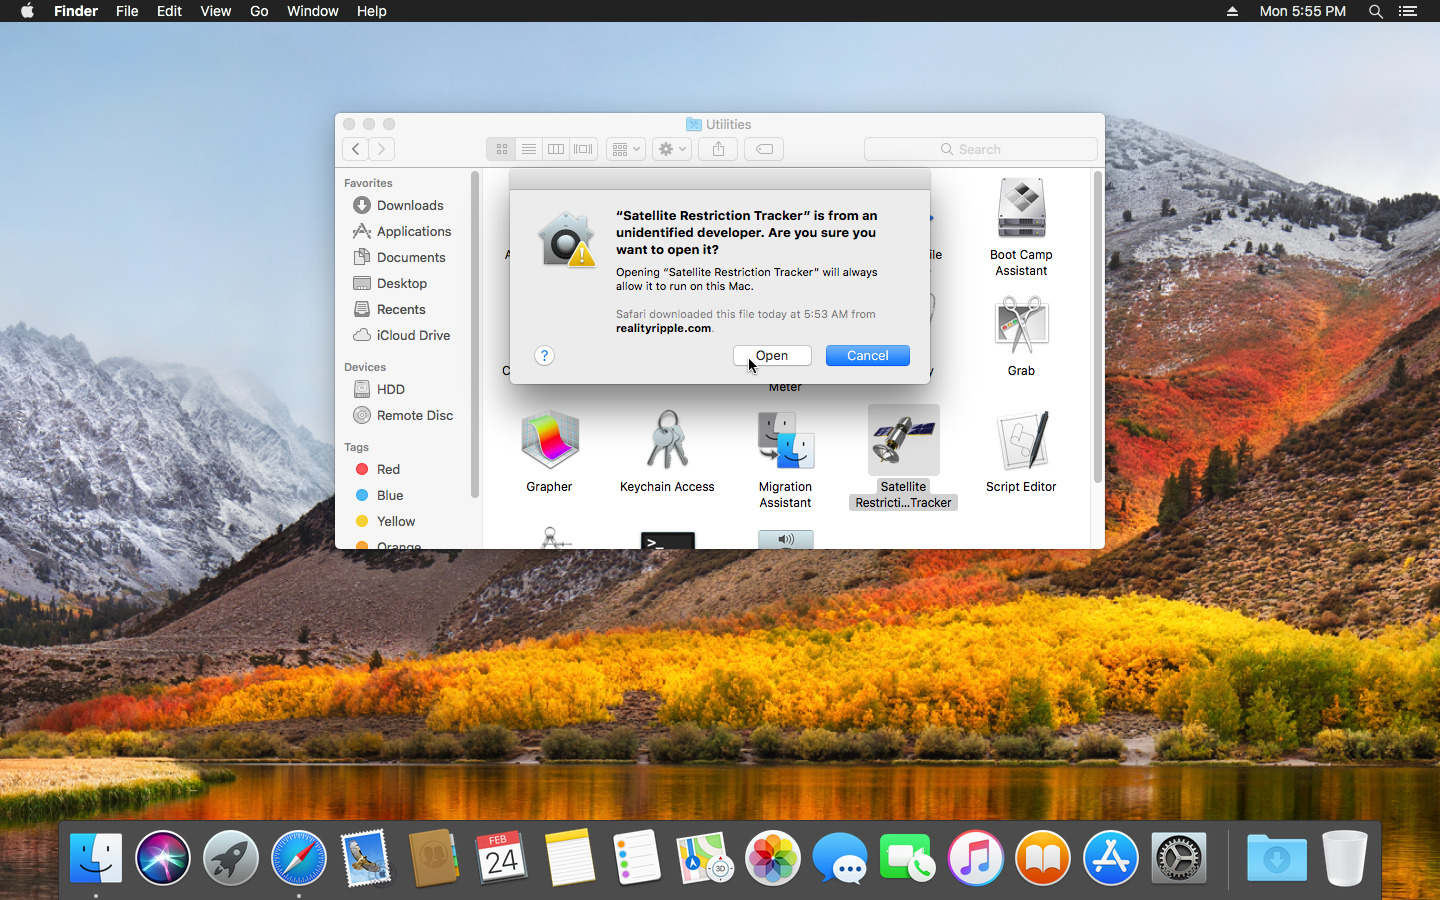
Task: Select the Satellite Restriction Tracker icon
Action: (903, 440)
